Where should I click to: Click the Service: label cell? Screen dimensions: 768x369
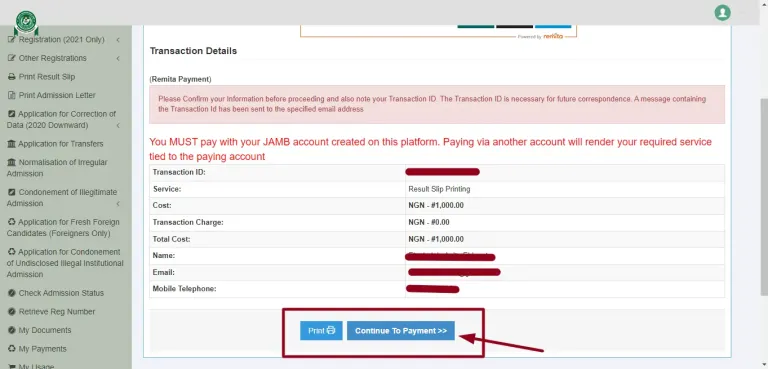point(277,189)
